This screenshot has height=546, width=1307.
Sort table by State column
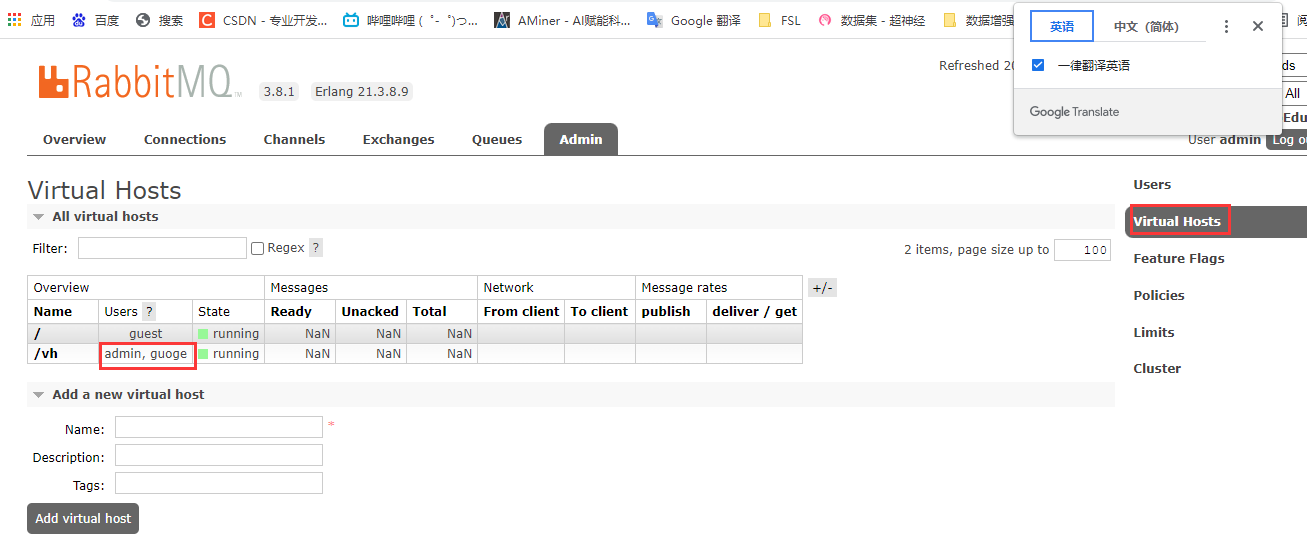[214, 312]
